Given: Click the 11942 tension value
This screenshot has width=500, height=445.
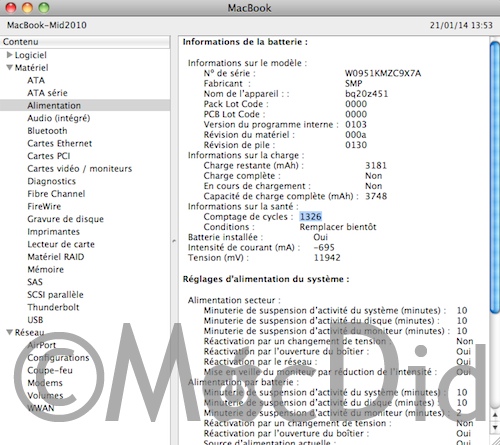Looking at the screenshot, I should coord(327,258).
